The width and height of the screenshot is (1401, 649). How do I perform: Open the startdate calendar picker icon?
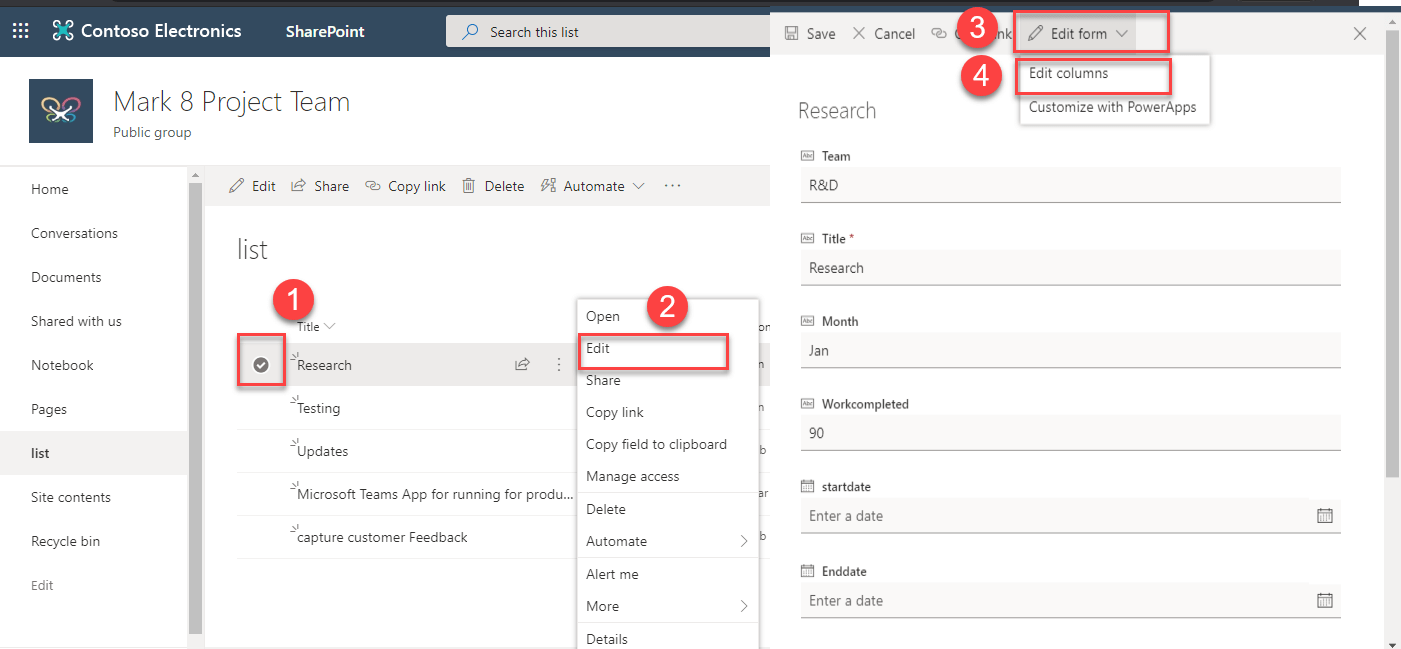click(1324, 516)
